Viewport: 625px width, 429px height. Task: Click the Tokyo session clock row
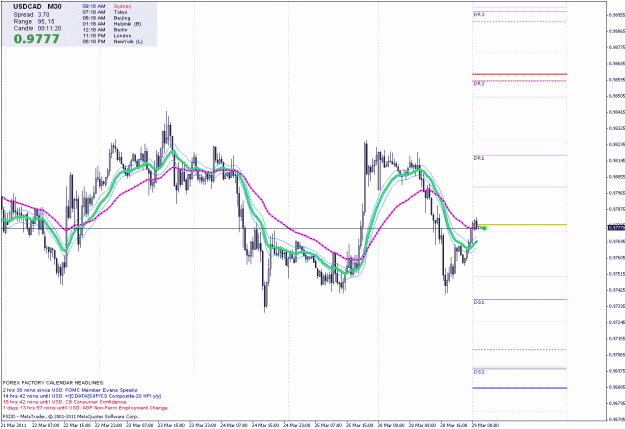pos(104,12)
